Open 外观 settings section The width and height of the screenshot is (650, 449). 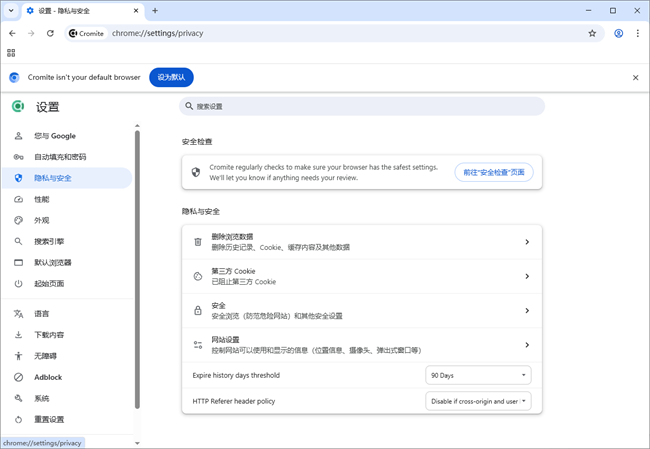pyautogui.click(x=67, y=221)
